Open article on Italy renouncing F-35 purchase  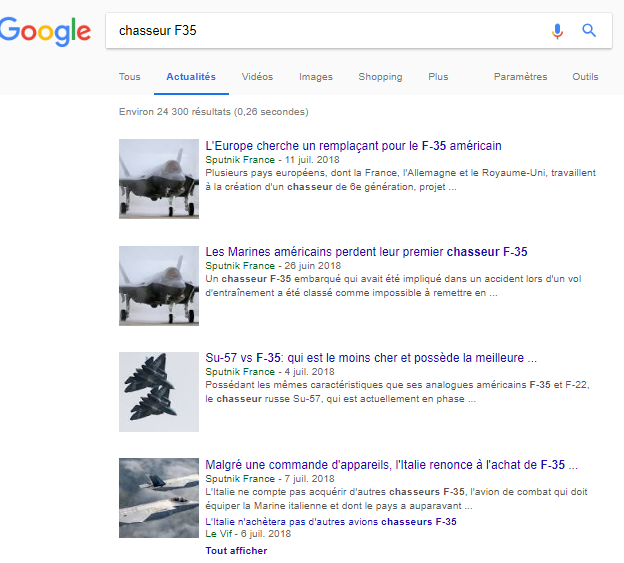(391, 465)
